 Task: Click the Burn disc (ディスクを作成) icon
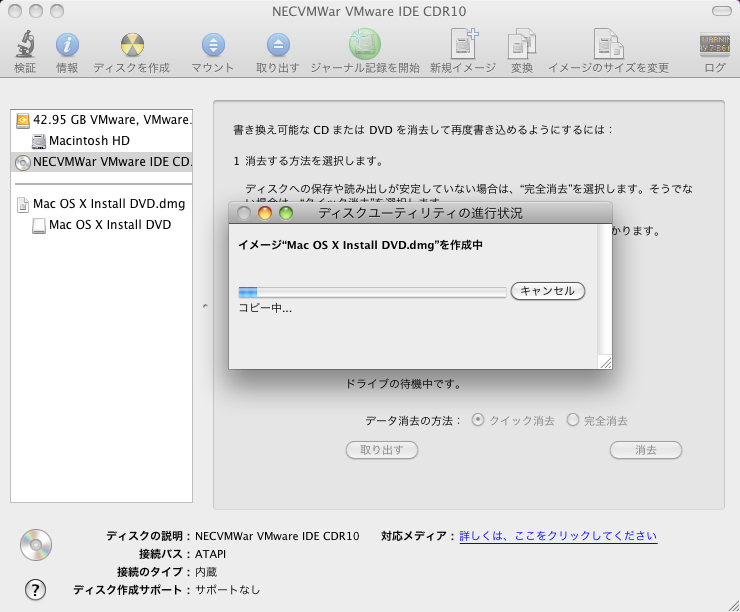[132, 45]
